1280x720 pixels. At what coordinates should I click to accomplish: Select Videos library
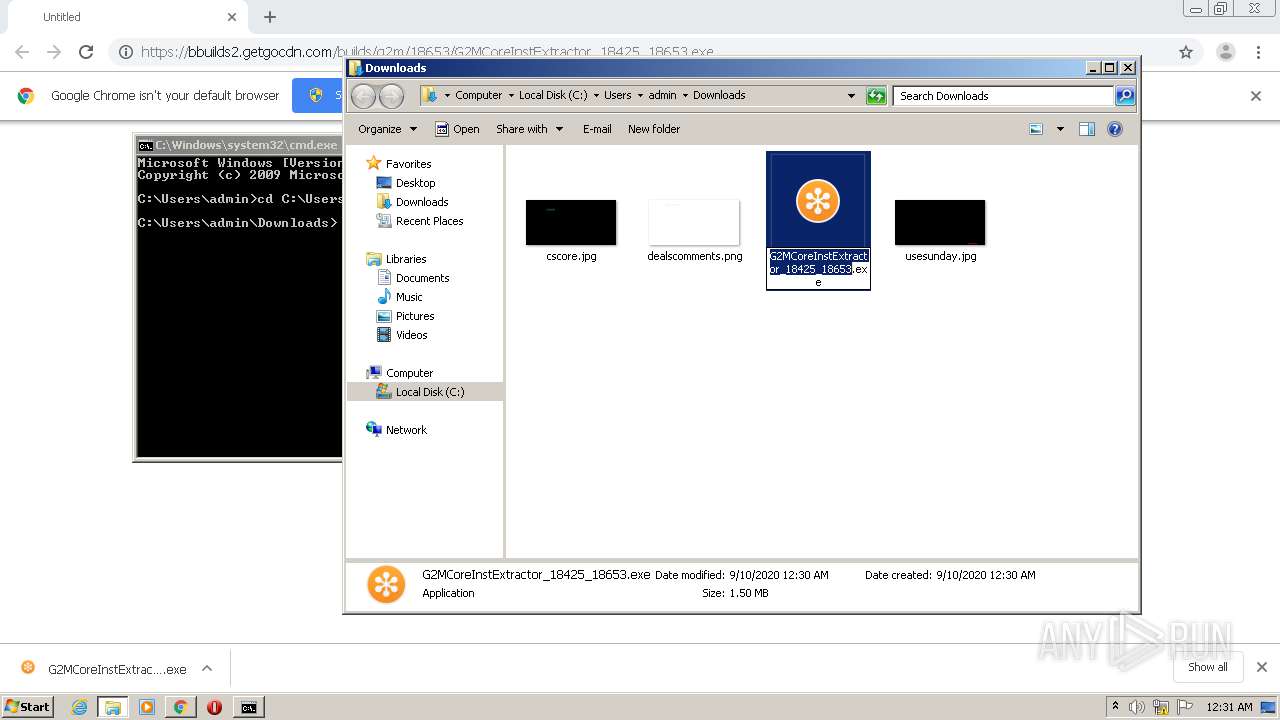click(x=402, y=335)
